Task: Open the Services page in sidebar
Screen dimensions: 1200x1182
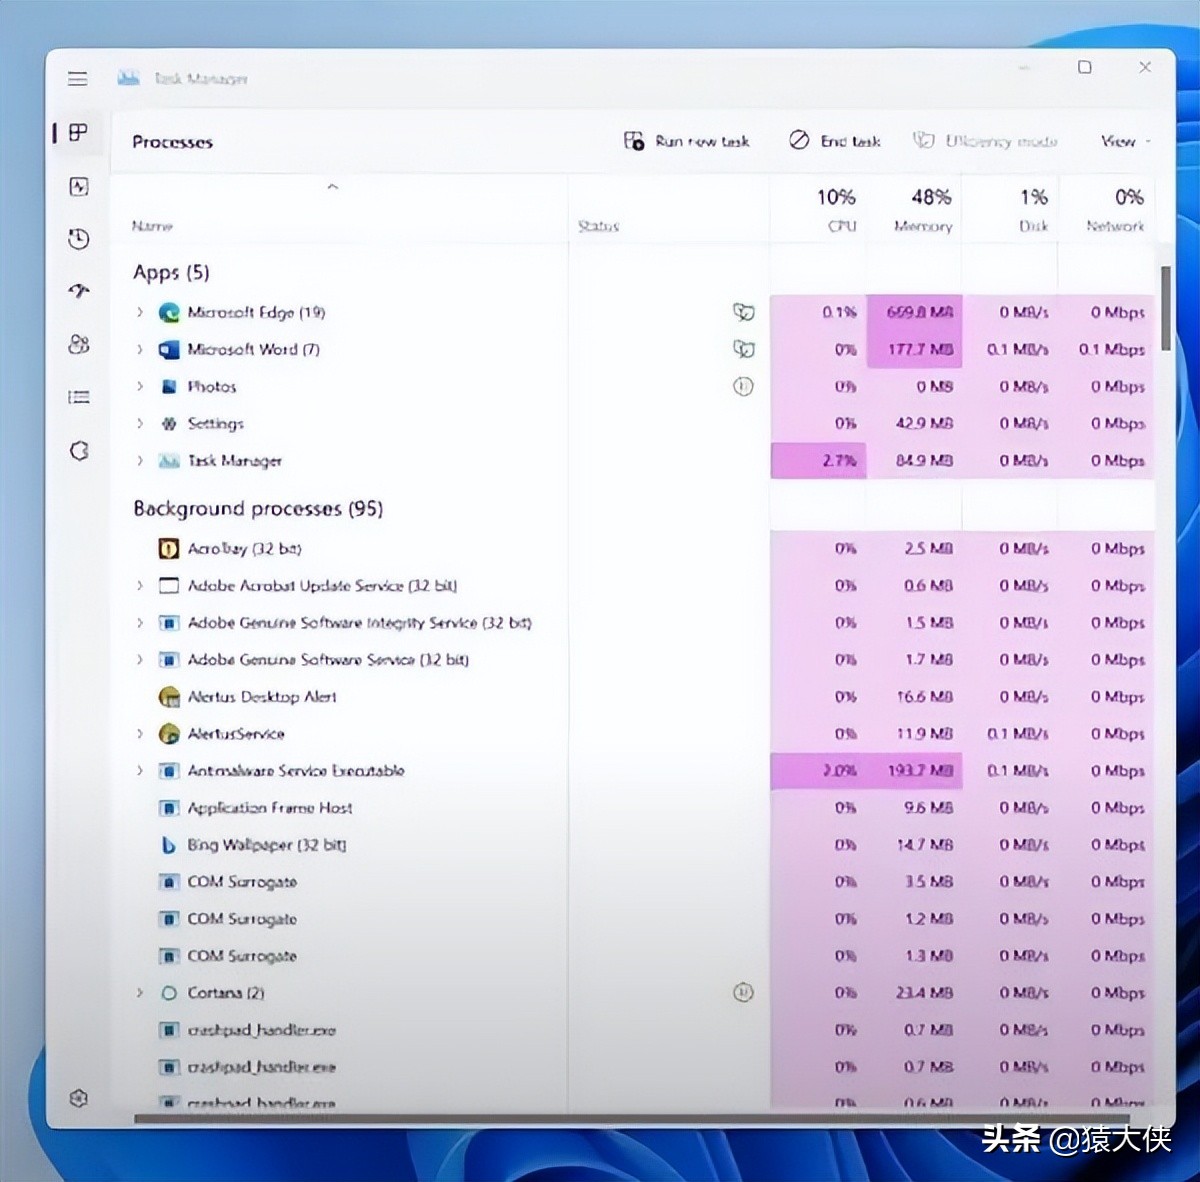Action: tap(79, 451)
